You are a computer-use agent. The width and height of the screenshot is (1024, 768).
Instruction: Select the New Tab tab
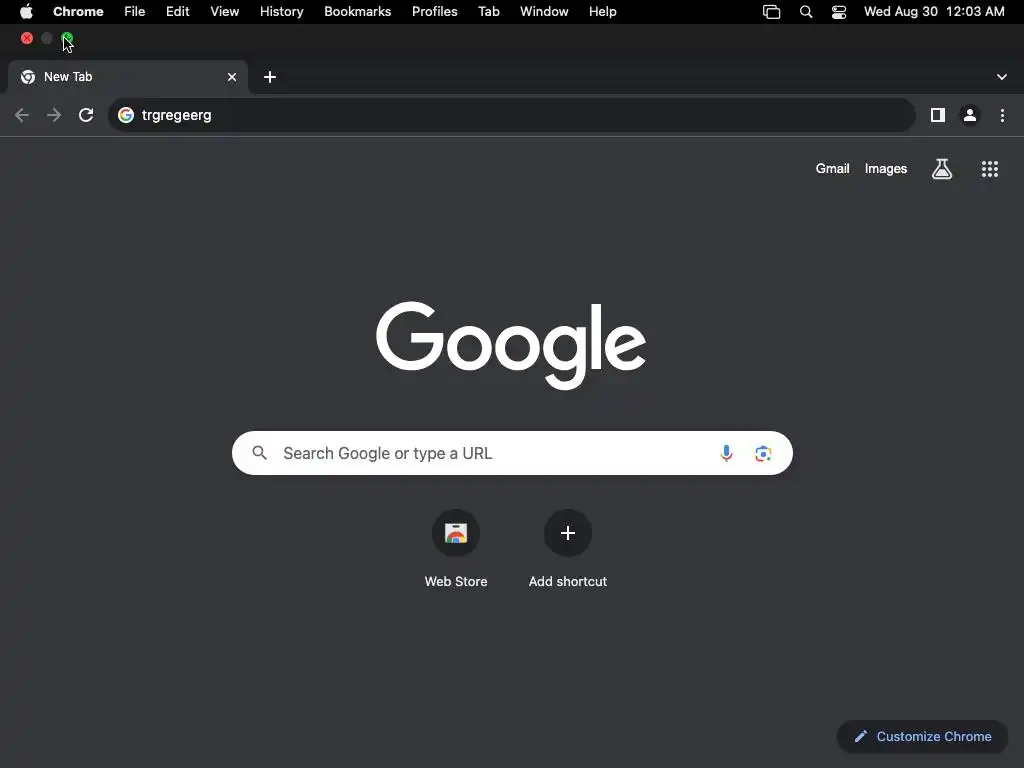click(x=128, y=77)
